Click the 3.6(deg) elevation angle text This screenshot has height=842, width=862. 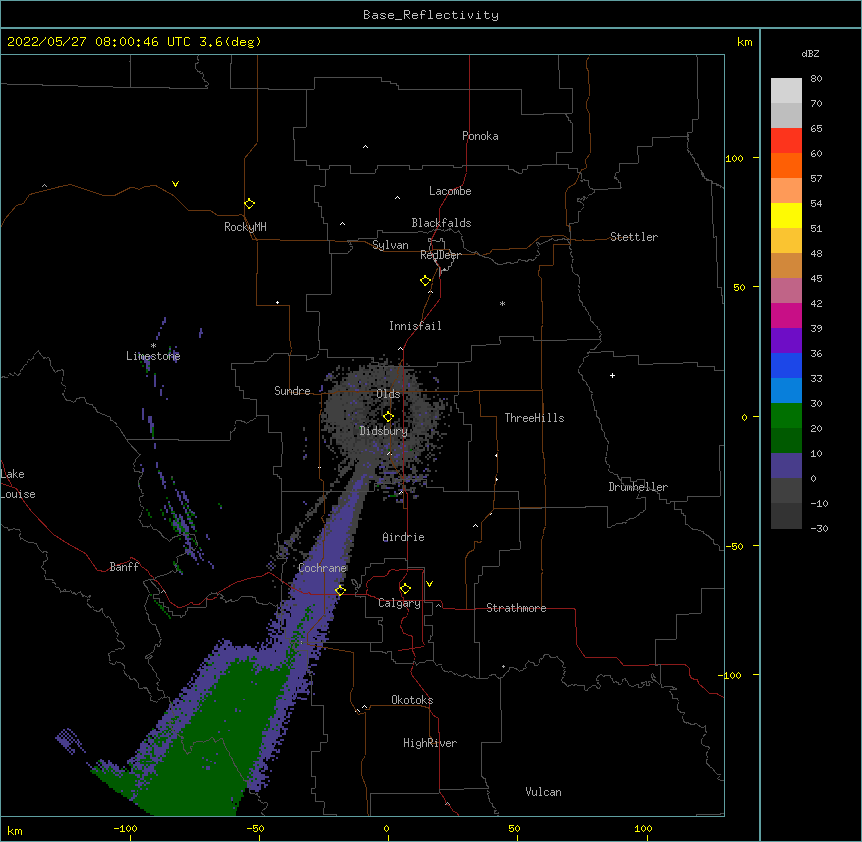point(230,42)
